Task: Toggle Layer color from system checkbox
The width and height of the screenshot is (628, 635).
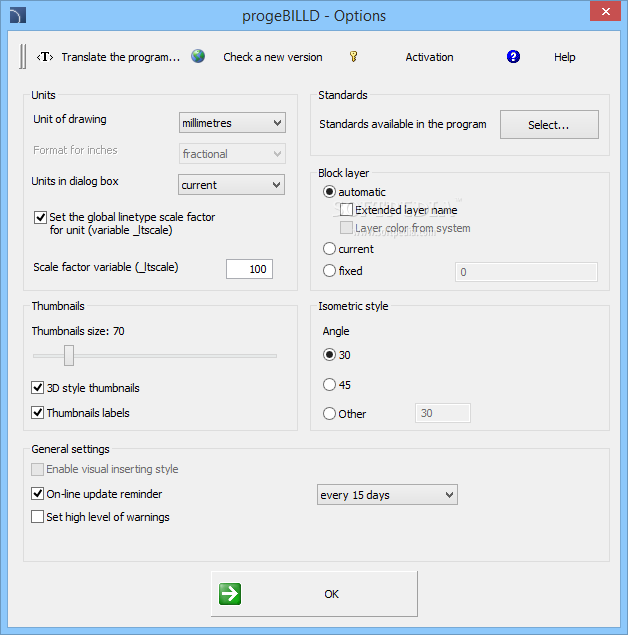Action: point(346,228)
